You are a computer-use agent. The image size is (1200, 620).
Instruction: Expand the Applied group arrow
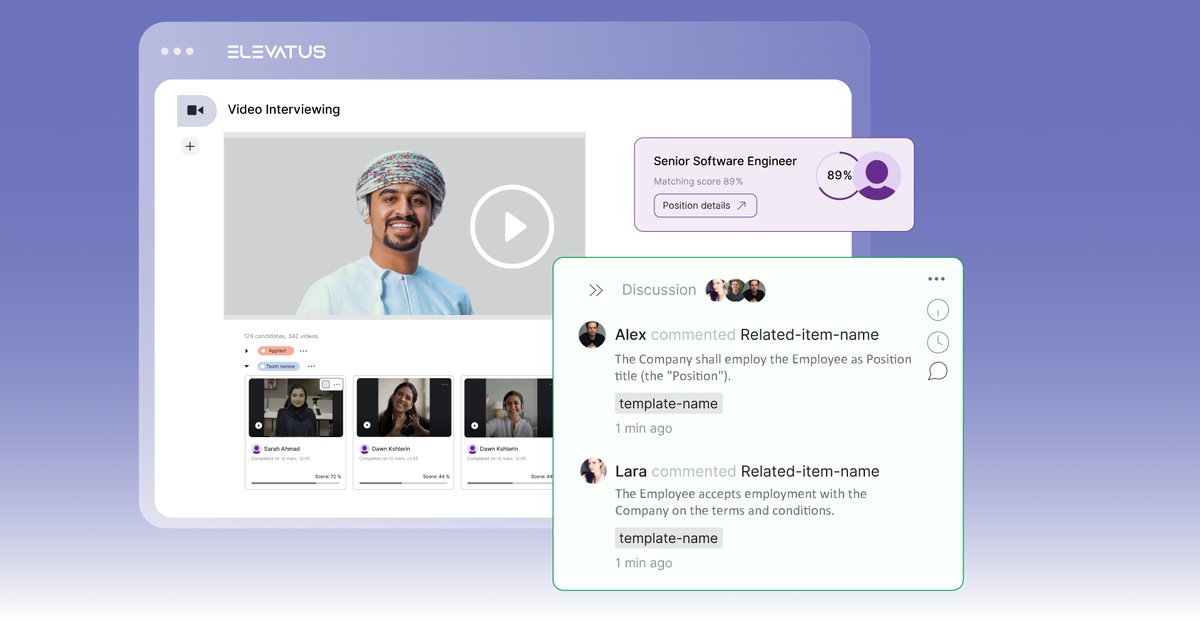pos(245,350)
